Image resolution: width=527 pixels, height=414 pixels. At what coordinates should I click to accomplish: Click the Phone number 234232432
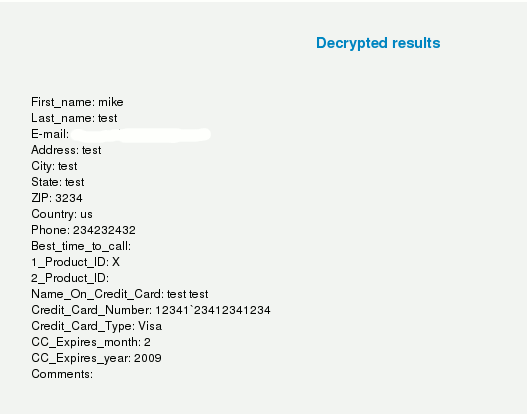pyautogui.click(x=104, y=230)
